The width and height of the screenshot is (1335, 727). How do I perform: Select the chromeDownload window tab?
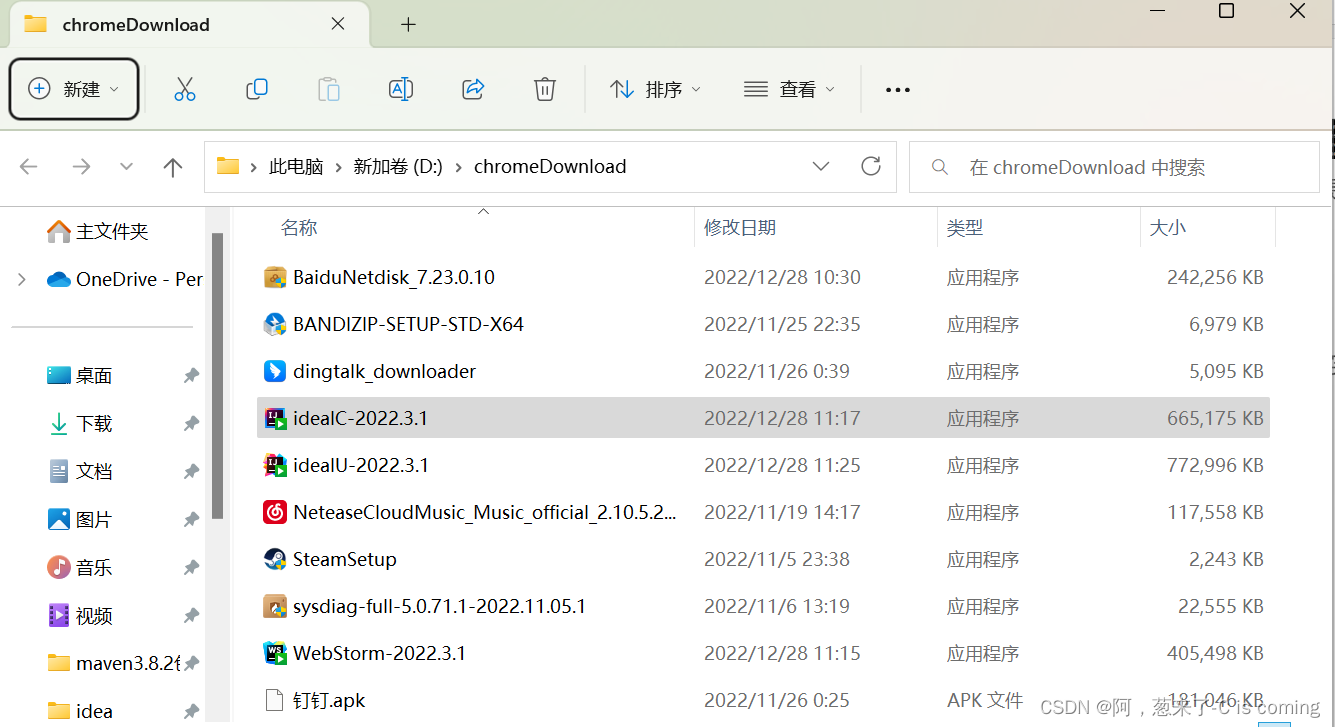click(190, 24)
